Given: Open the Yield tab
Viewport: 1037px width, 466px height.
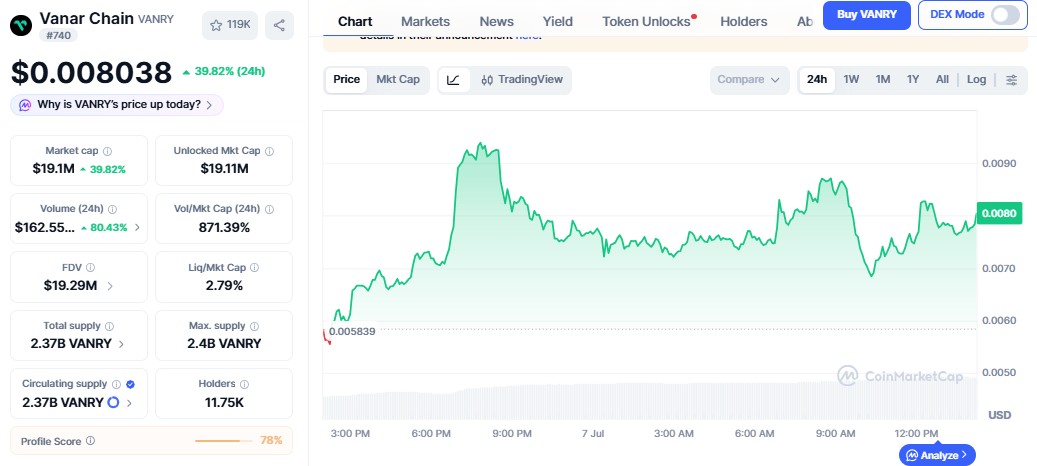Looking at the screenshot, I should tap(558, 22).
